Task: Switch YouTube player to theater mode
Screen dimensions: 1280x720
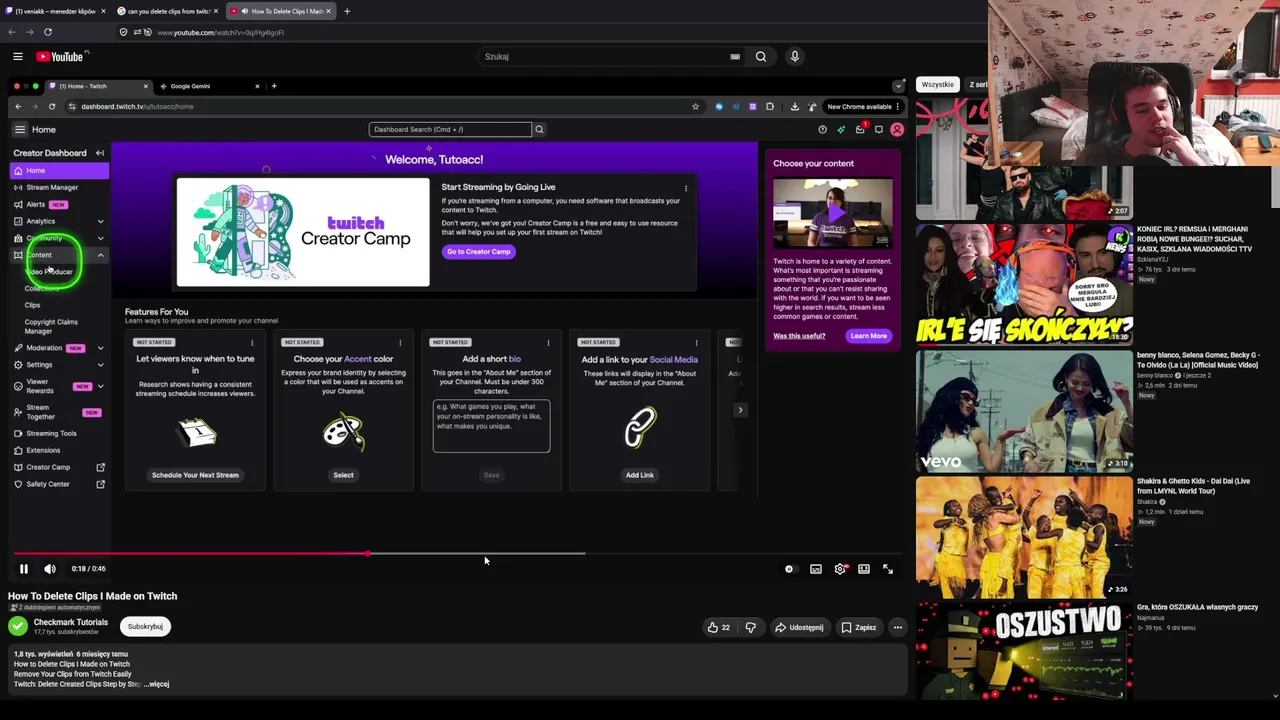Action: 864,569
